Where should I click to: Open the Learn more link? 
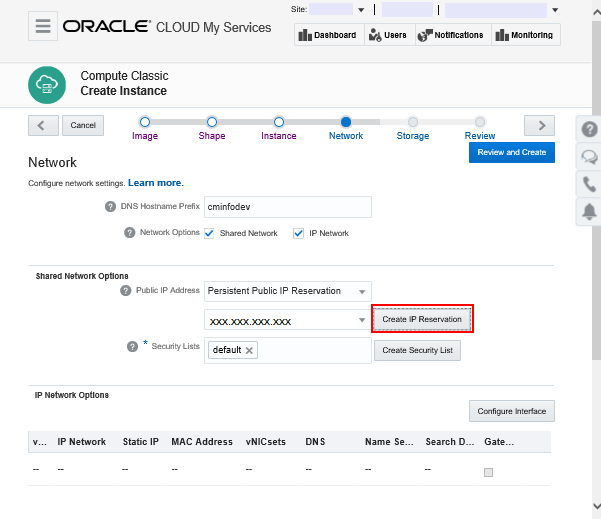[x=156, y=183]
